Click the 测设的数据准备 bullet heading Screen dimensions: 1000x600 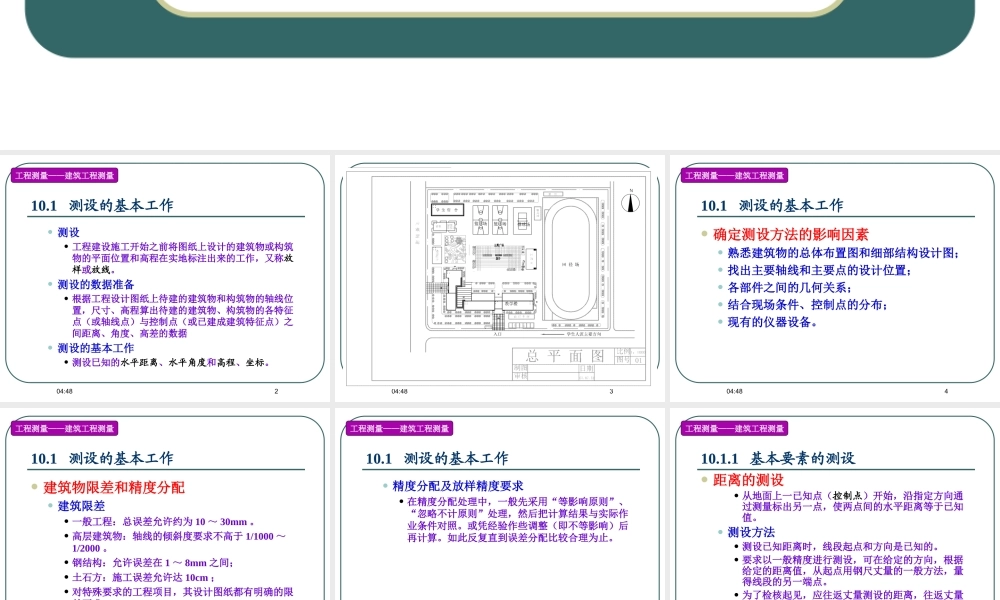pyautogui.click(x=96, y=284)
